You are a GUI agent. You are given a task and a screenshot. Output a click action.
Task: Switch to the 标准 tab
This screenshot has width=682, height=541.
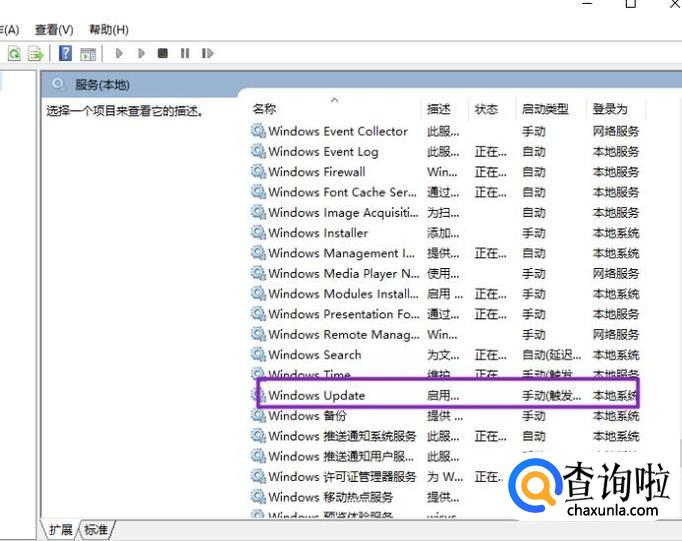(x=96, y=529)
